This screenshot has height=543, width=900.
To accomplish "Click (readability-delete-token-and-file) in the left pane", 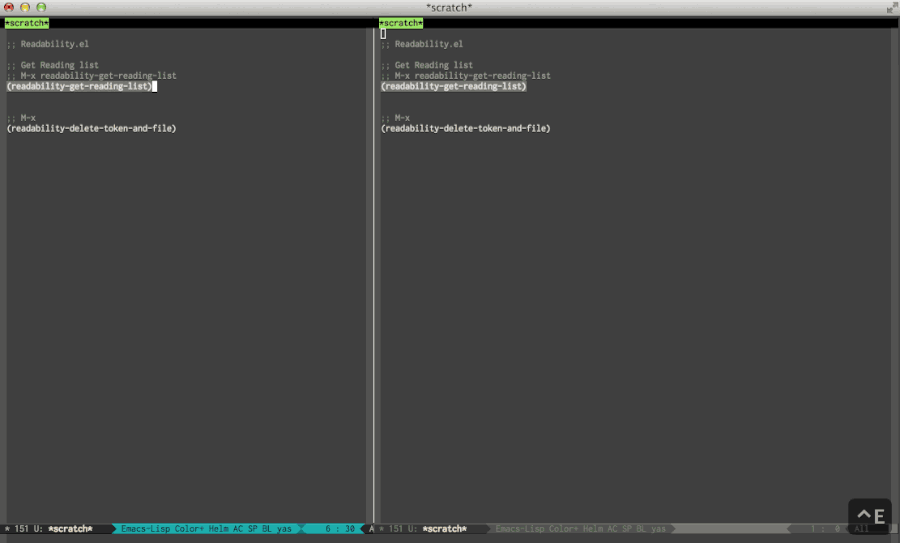I will coord(92,129).
